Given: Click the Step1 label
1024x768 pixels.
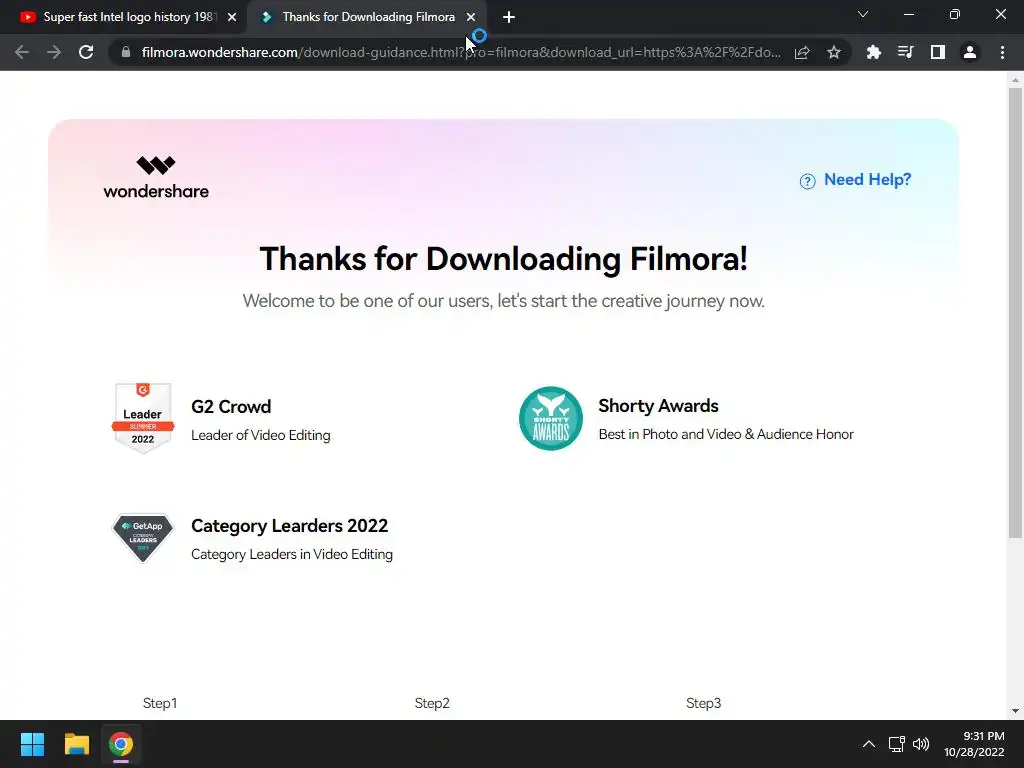Looking at the screenshot, I should coord(160,703).
